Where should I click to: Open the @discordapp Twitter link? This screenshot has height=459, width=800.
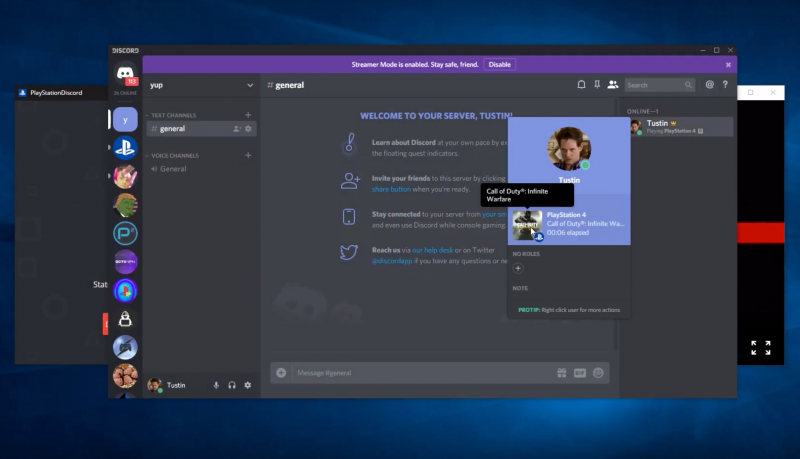pyautogui.click(x=392, y=261)
